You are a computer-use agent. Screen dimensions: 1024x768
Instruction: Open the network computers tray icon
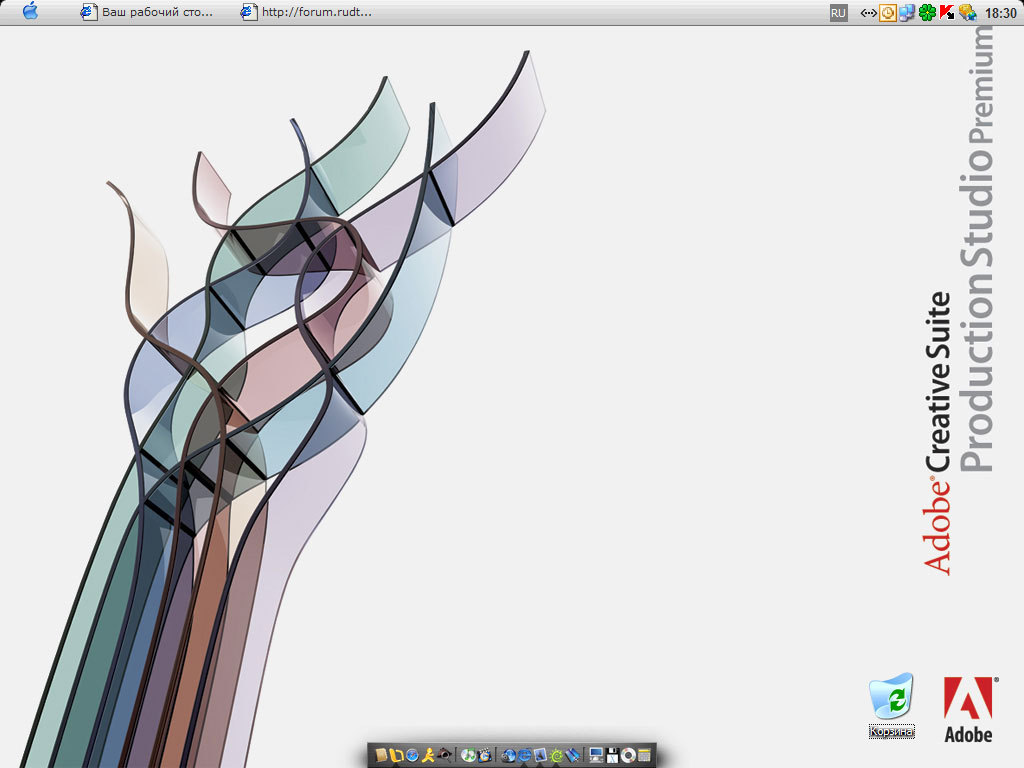pyautogui.click(x=907, y=12)
